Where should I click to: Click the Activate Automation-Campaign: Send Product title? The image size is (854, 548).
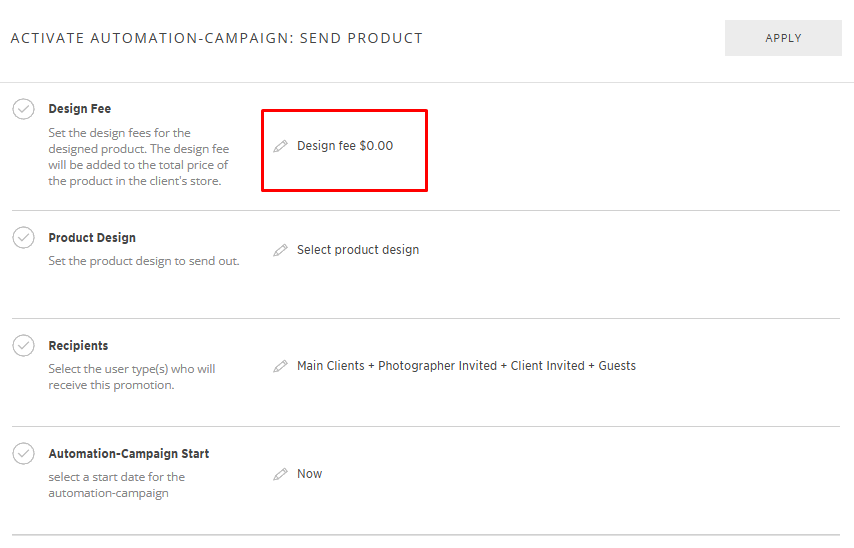coord(217,38)
